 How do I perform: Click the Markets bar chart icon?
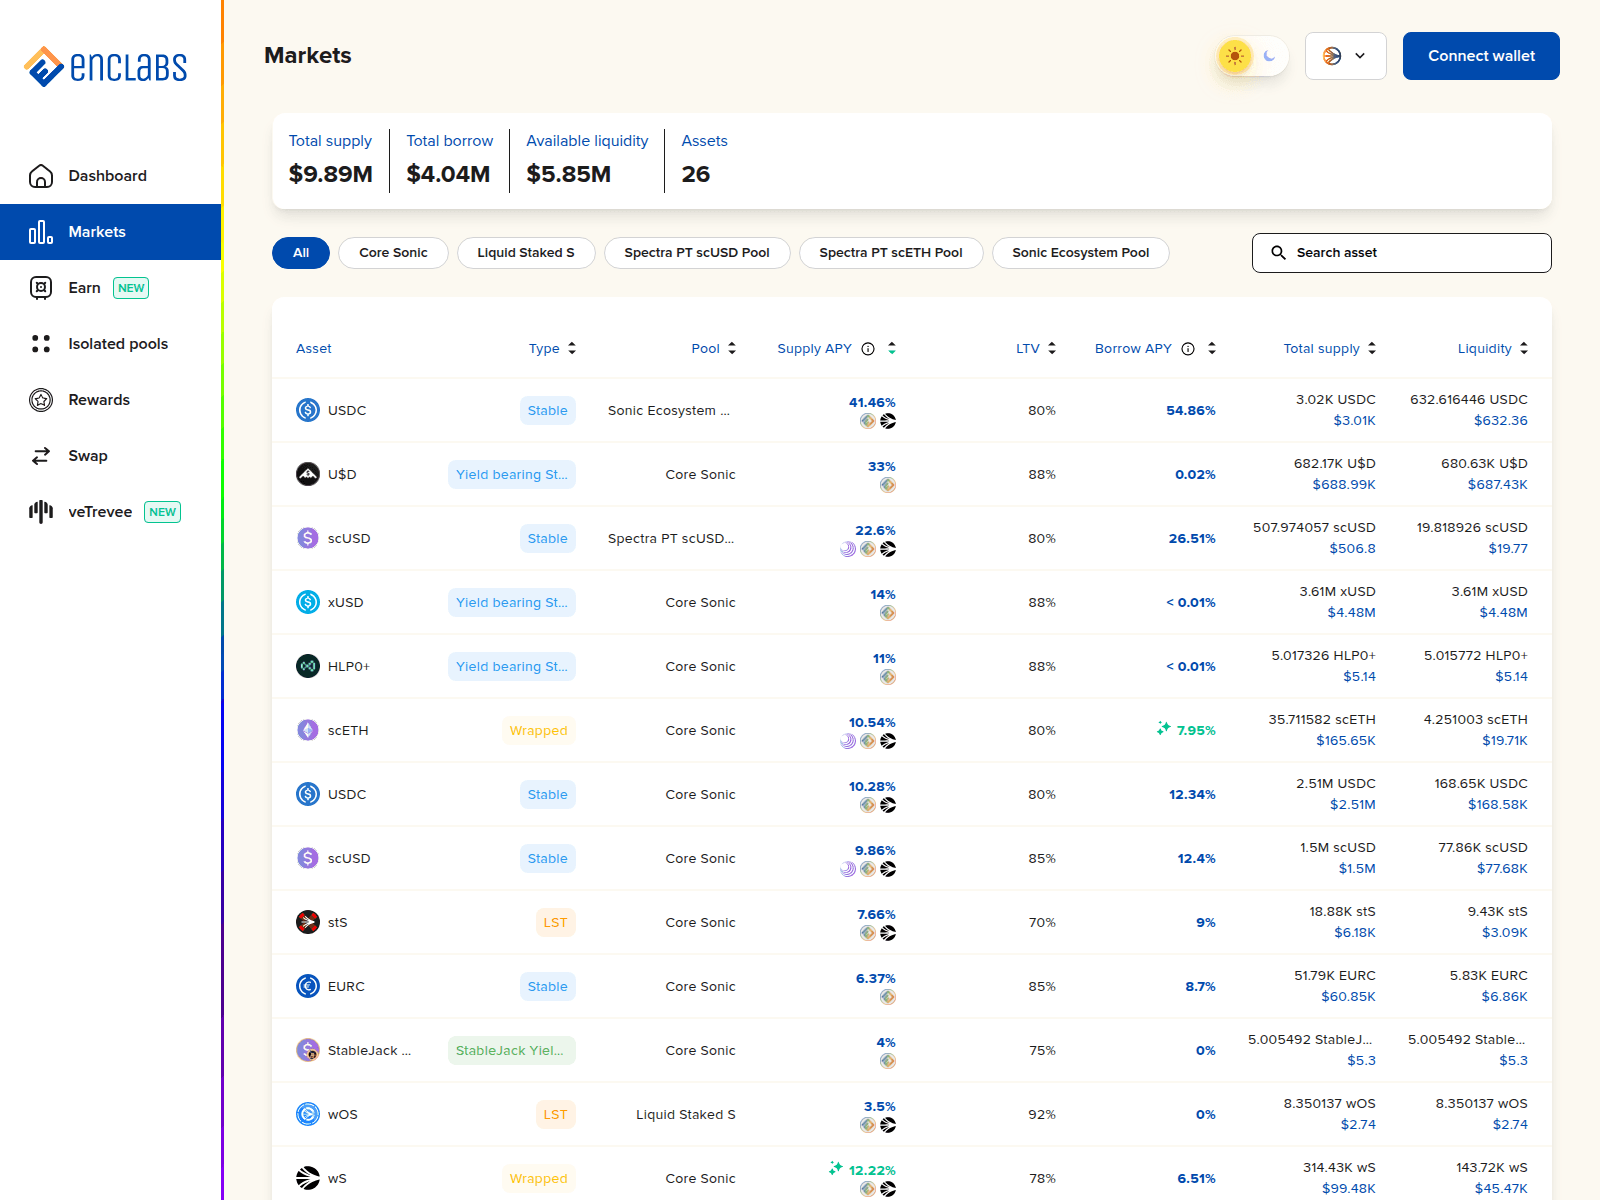coord(41,232)
